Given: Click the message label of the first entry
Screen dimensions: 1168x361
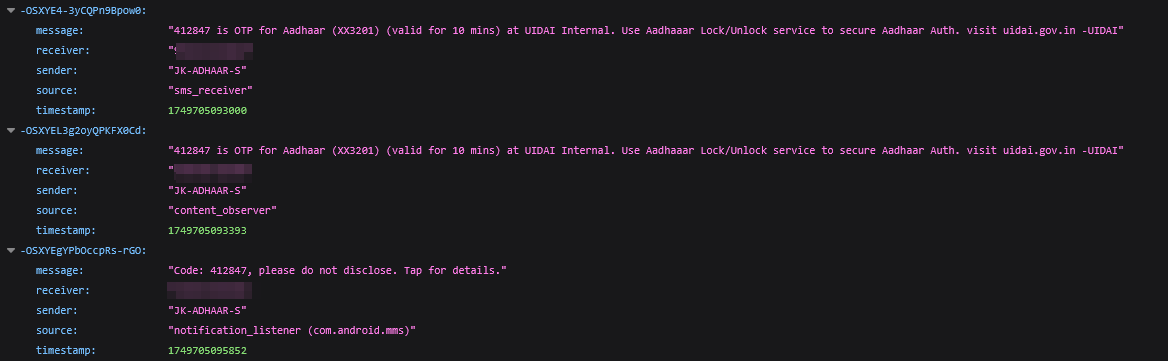Looking at the screenshot, I should (60, 31).
